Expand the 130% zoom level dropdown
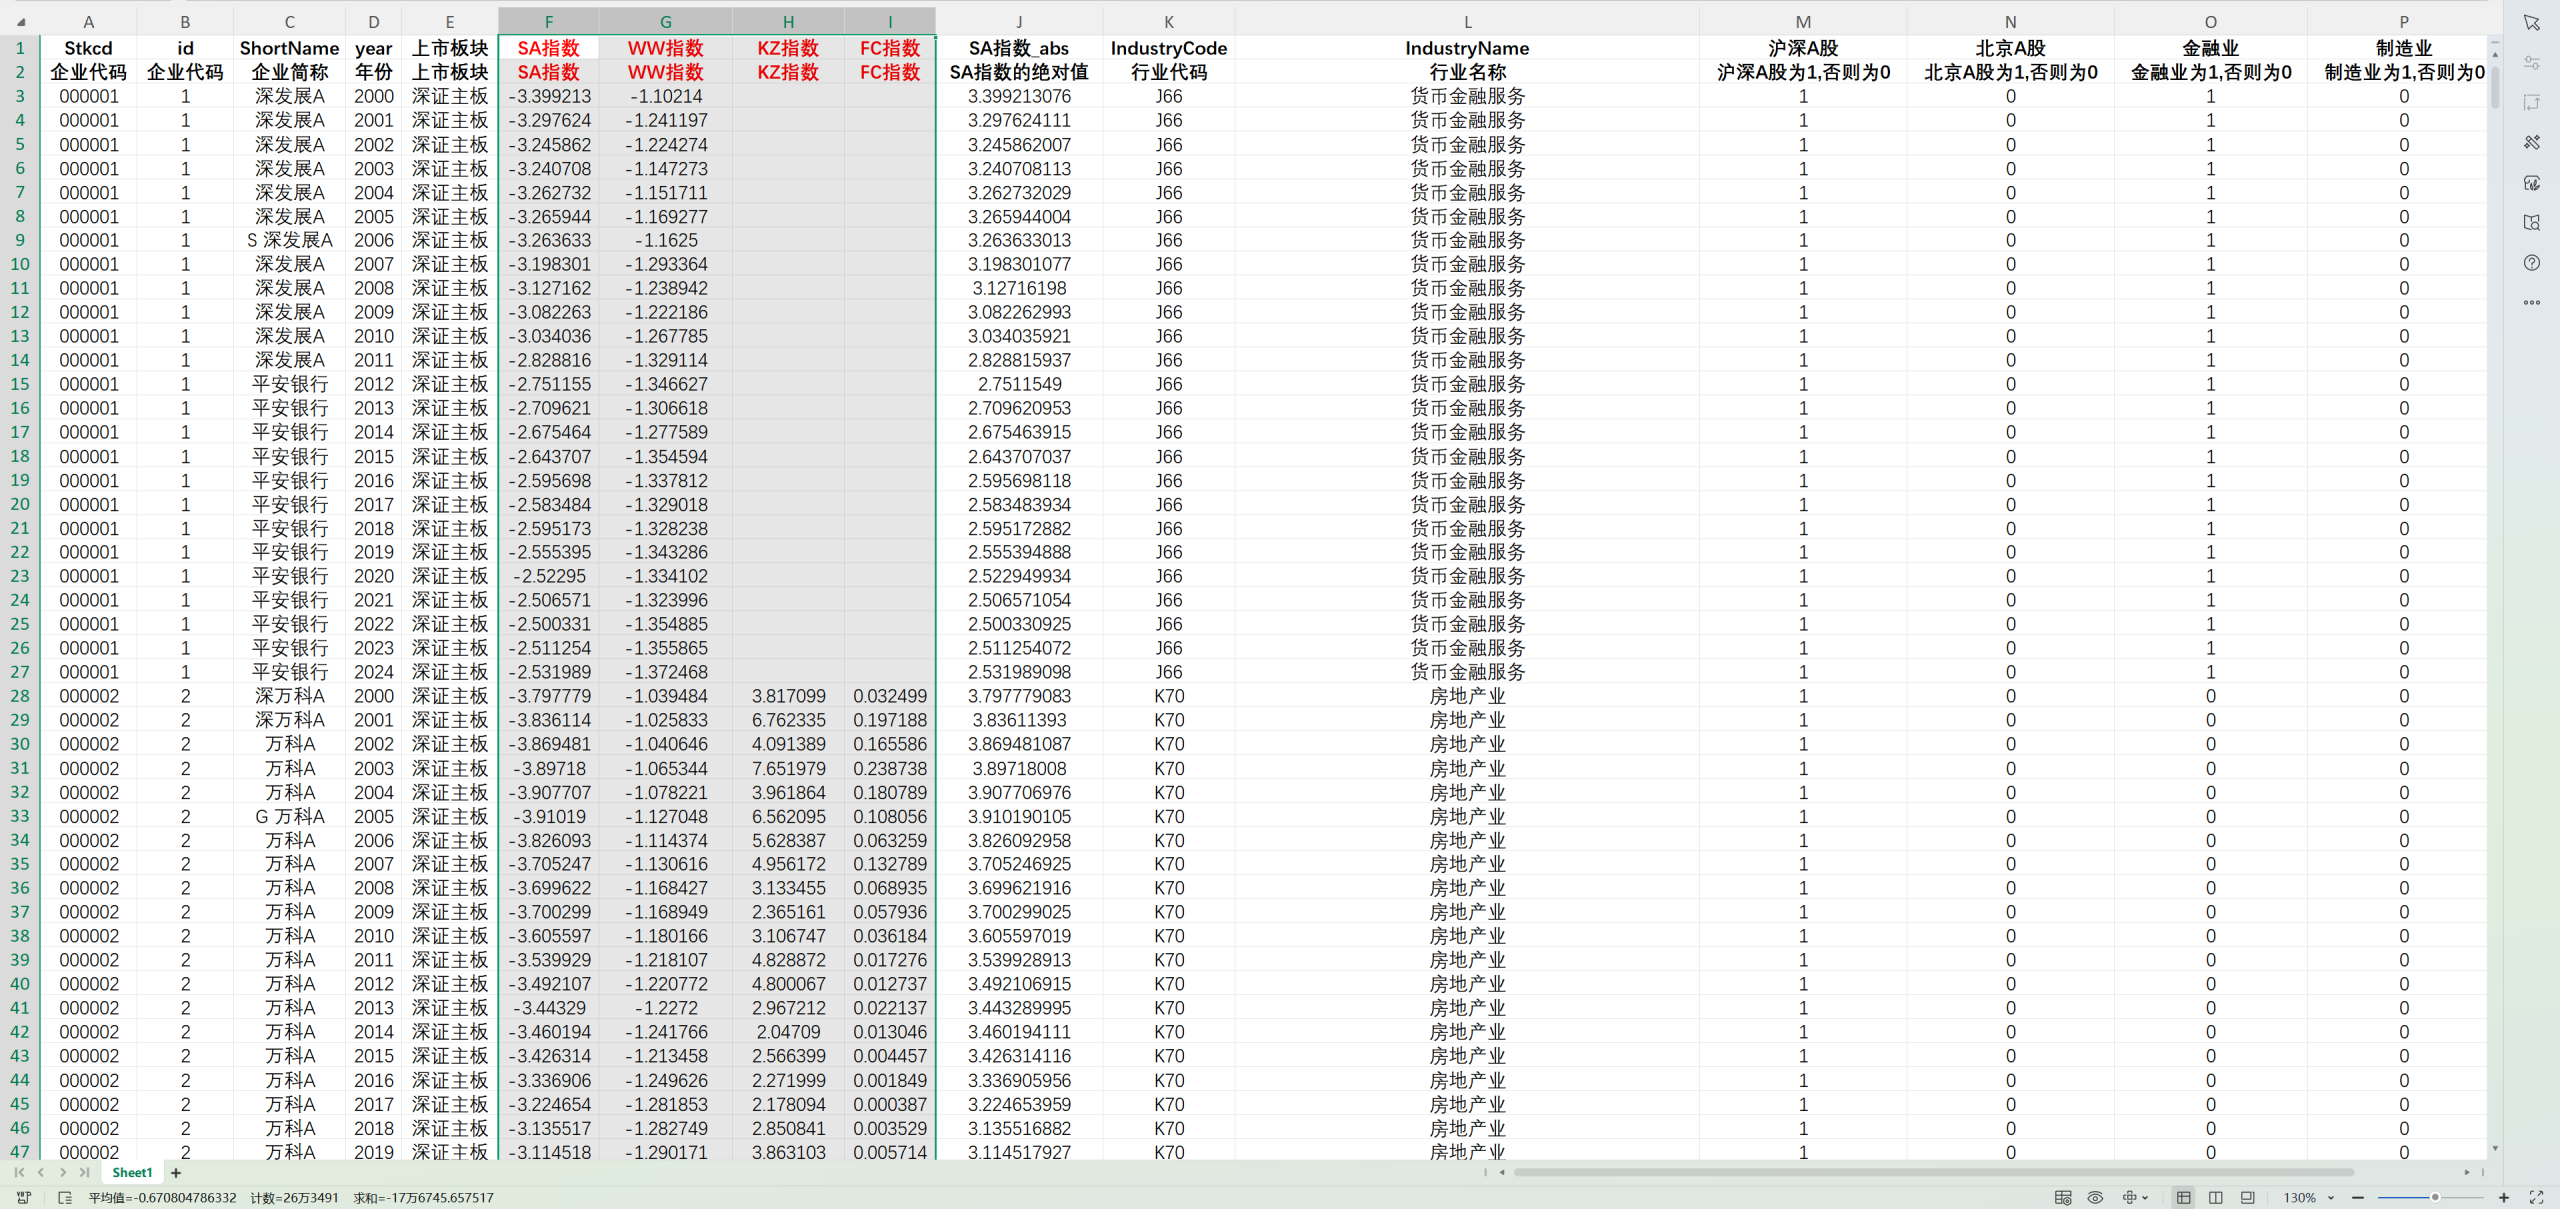Image resolution: width=2560 pixels, height=1209 pixels. point(2331,1198)
